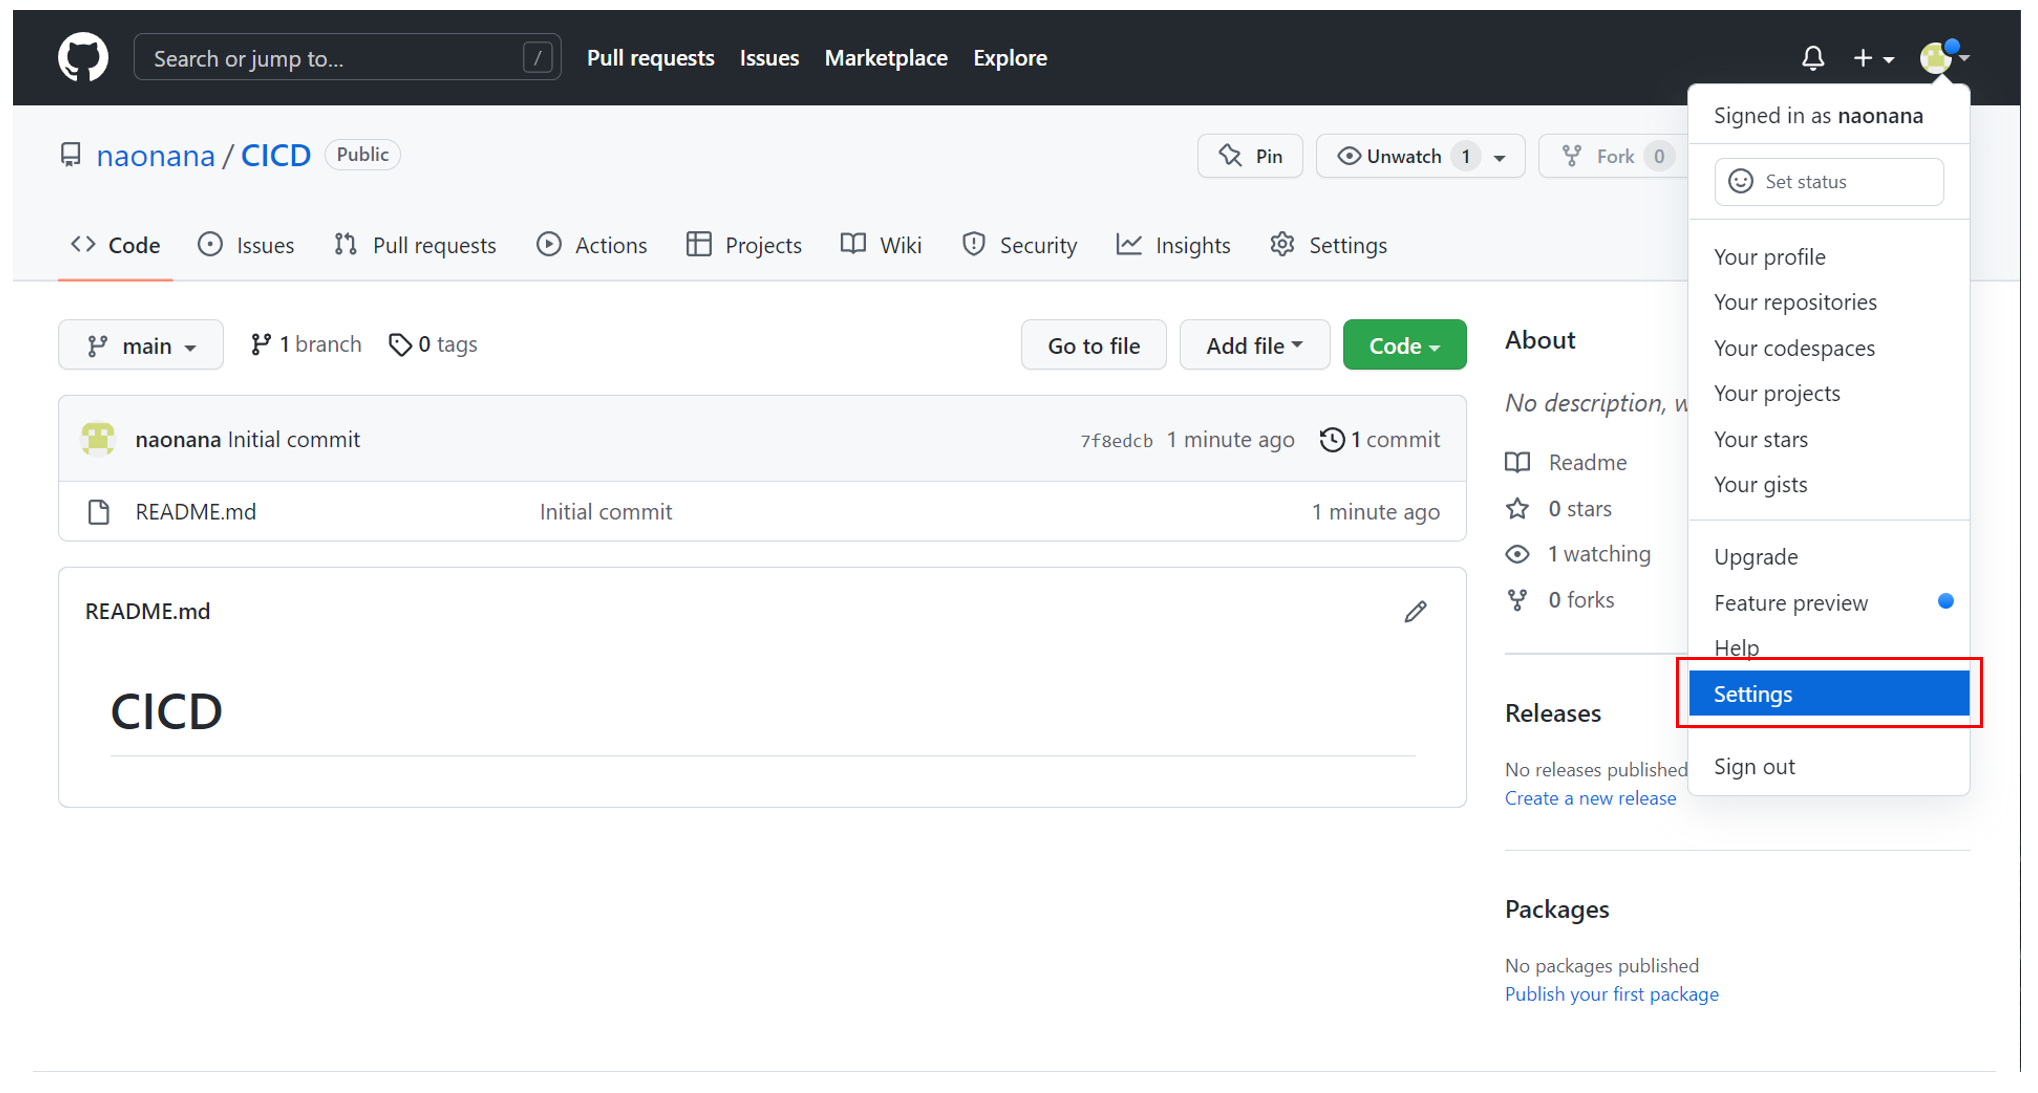Expand the green Code dropdown

[1404, 346]
